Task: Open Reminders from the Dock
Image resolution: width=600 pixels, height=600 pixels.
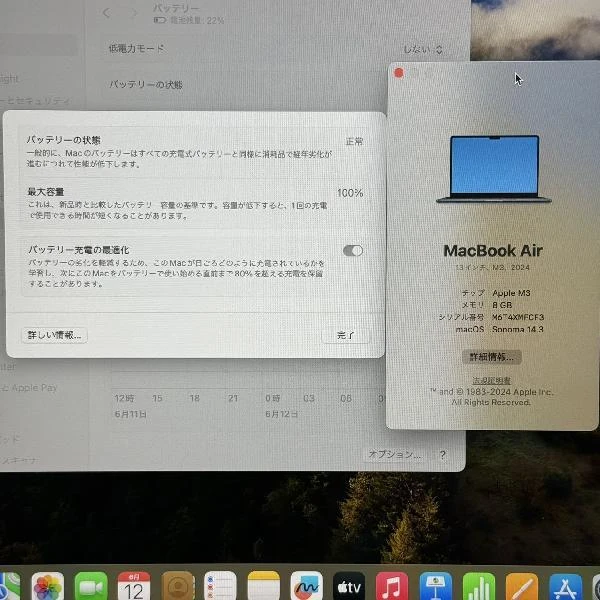Action: [220, 586]
